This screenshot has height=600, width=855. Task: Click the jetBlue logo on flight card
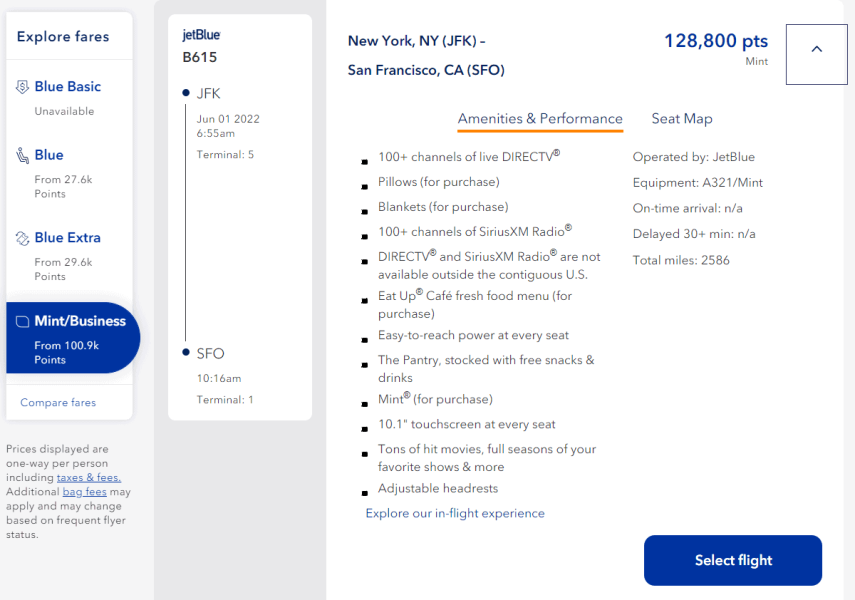tap(201, 35)
